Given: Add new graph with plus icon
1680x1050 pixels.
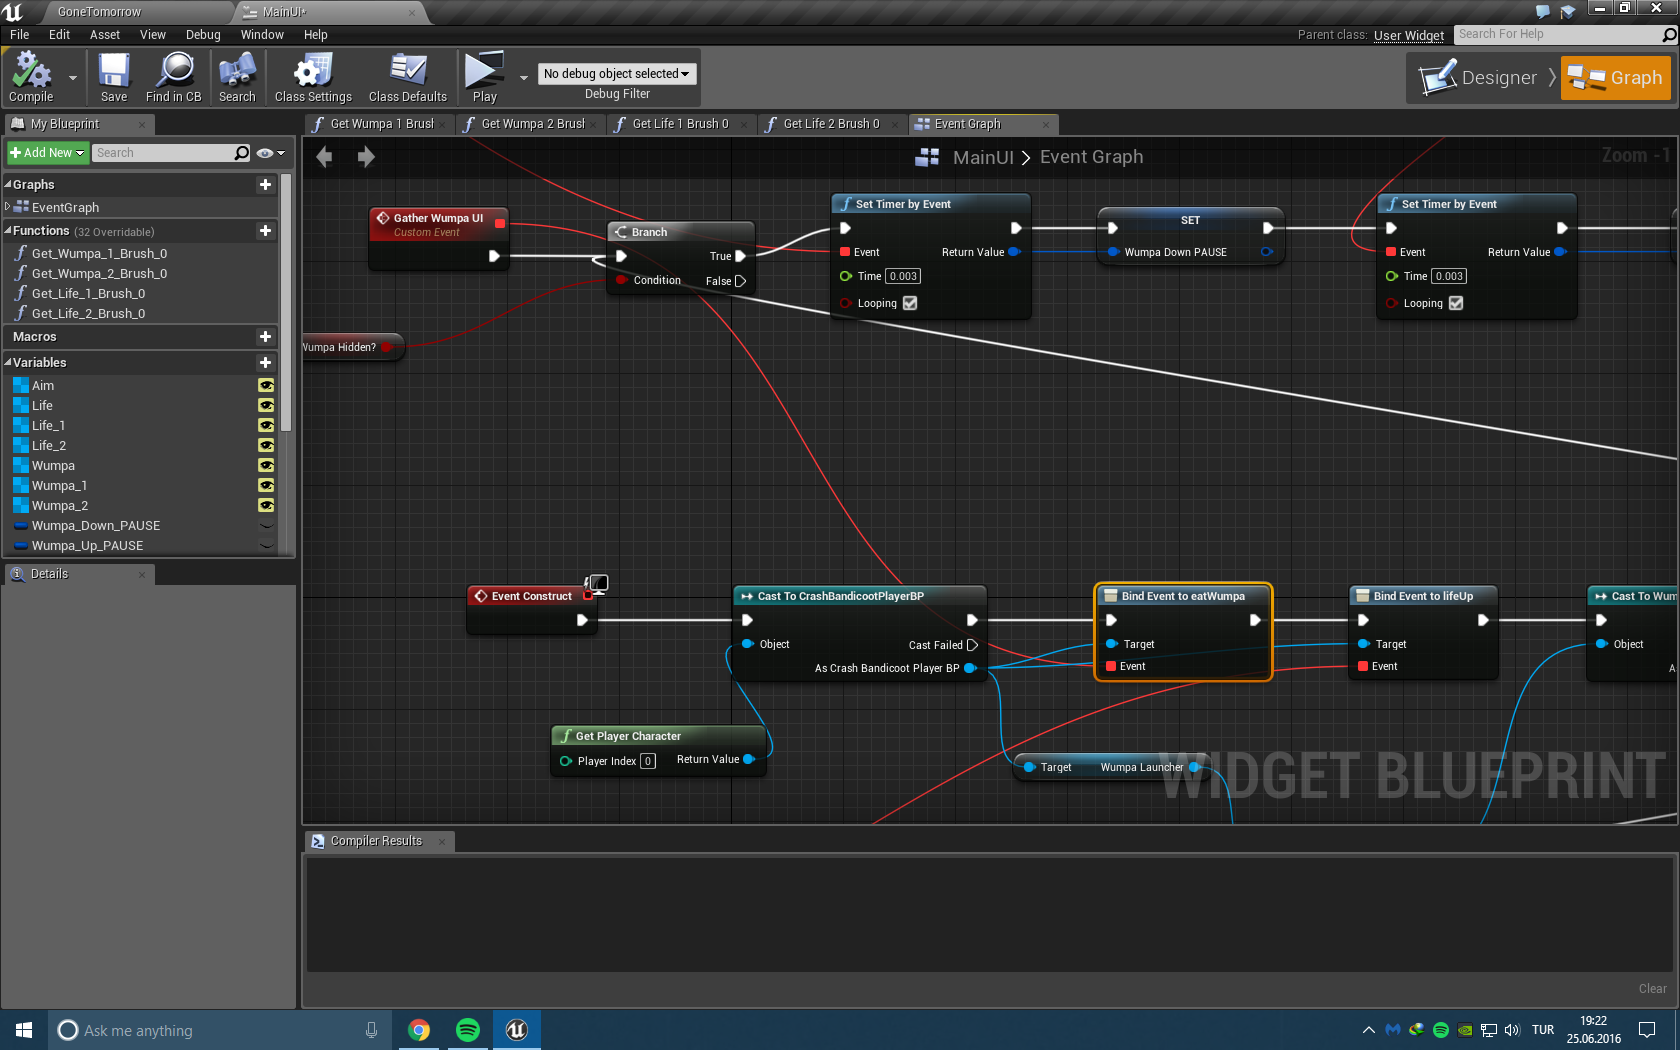Looking at the screenshot, I should click(265, 184).
